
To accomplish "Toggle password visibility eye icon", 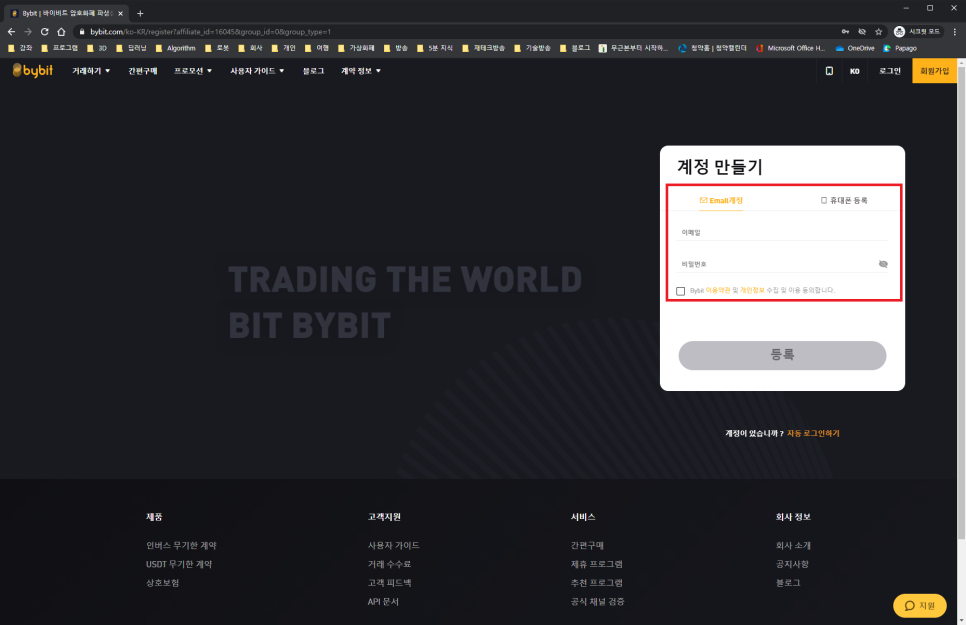I will [x=883, y=264].
